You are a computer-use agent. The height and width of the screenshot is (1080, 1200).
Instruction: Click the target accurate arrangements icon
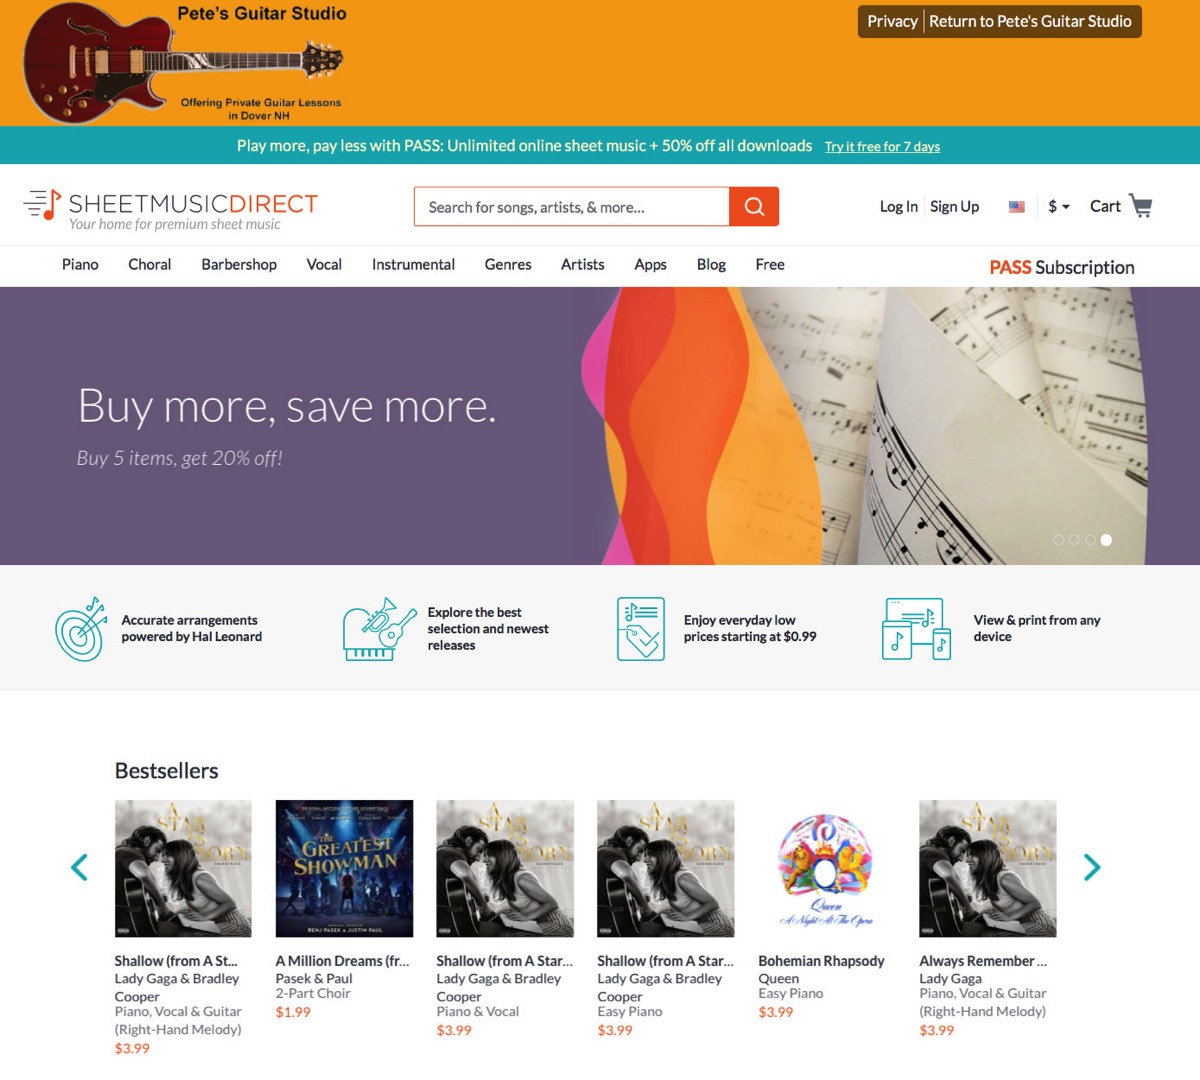coord(81,629)
